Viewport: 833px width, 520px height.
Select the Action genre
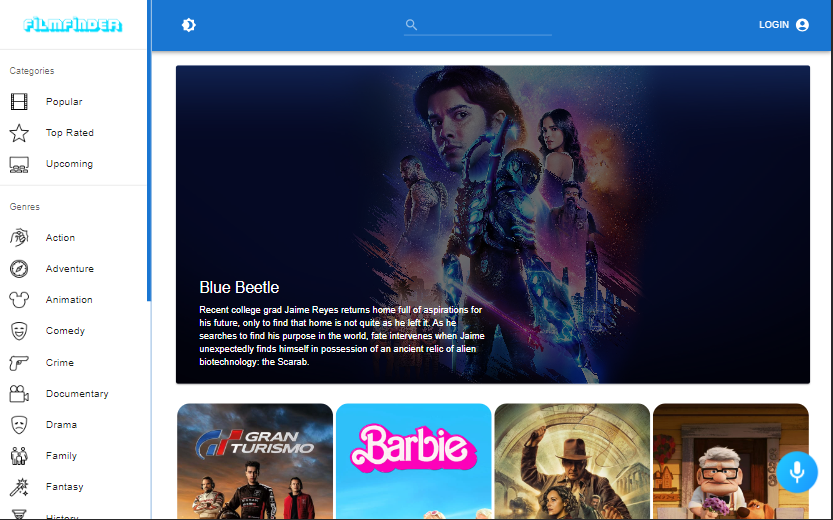point(60,237)
